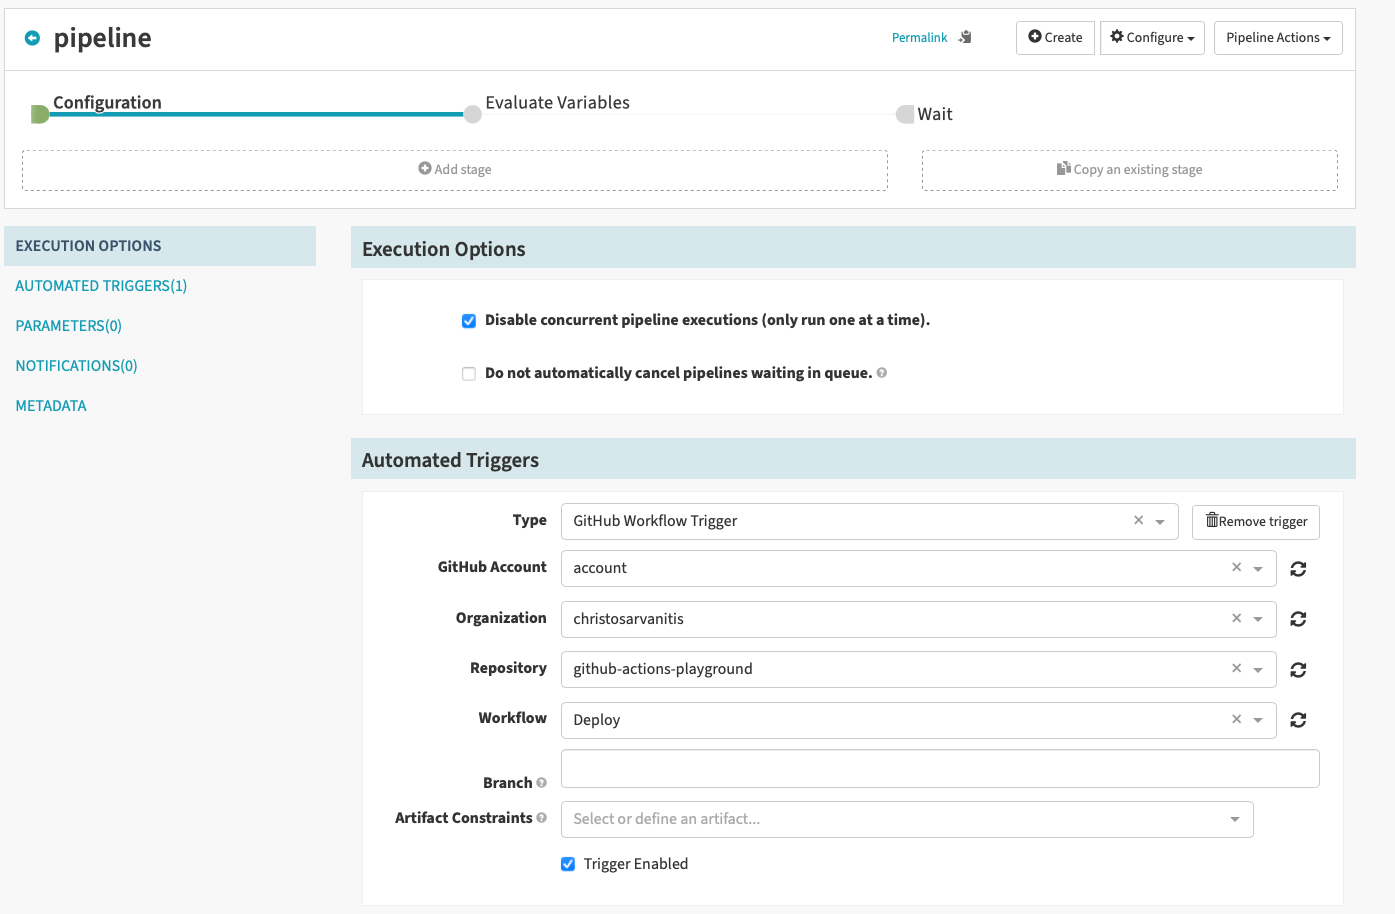
Task: Clear the GitHub Workflow Trigger type selection
Action: [1138, 520]
